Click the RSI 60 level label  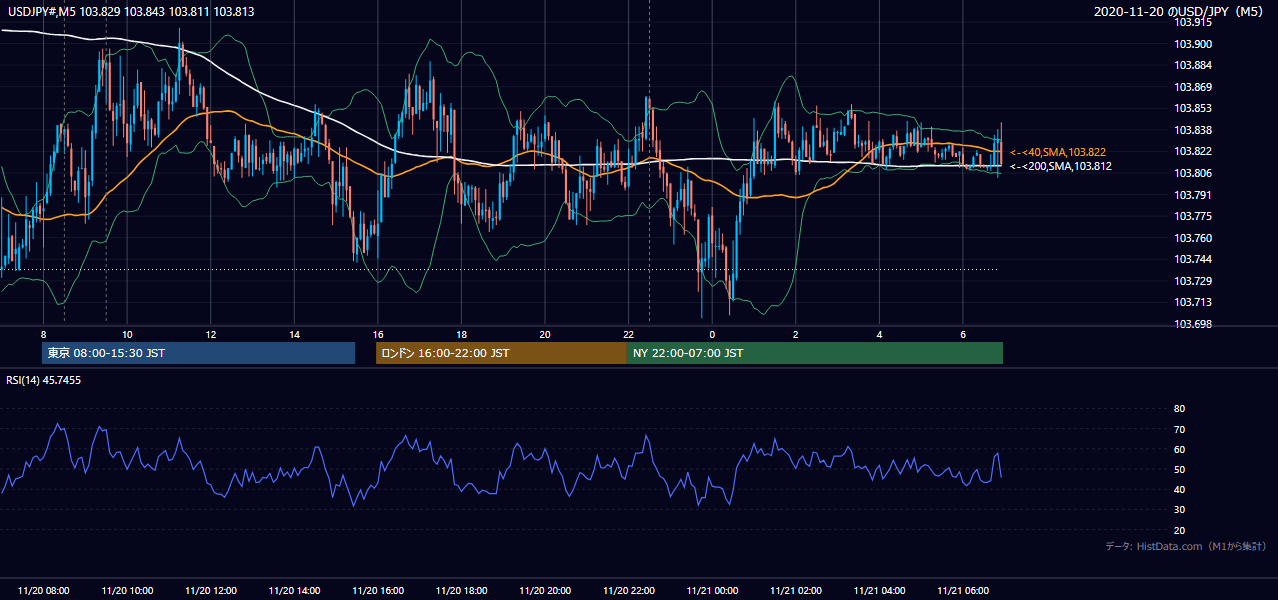(1180, 449)
